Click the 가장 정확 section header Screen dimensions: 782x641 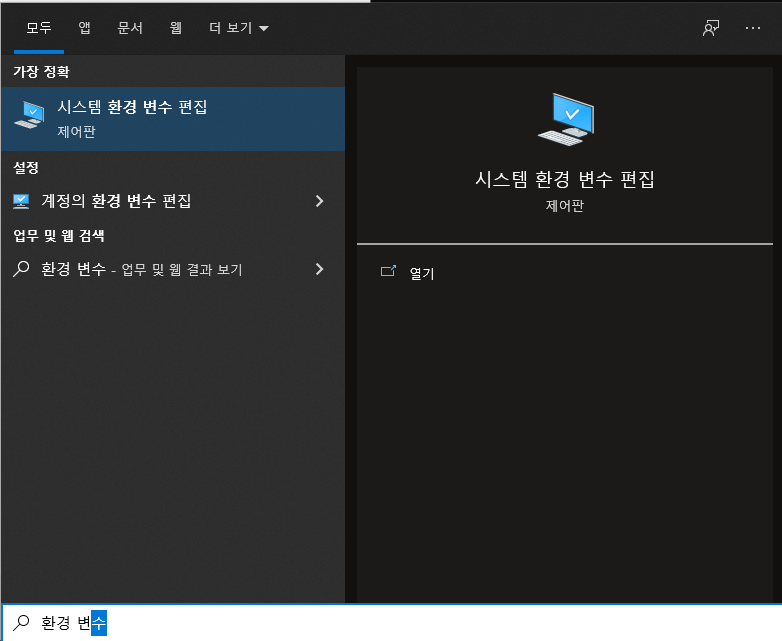41,71
